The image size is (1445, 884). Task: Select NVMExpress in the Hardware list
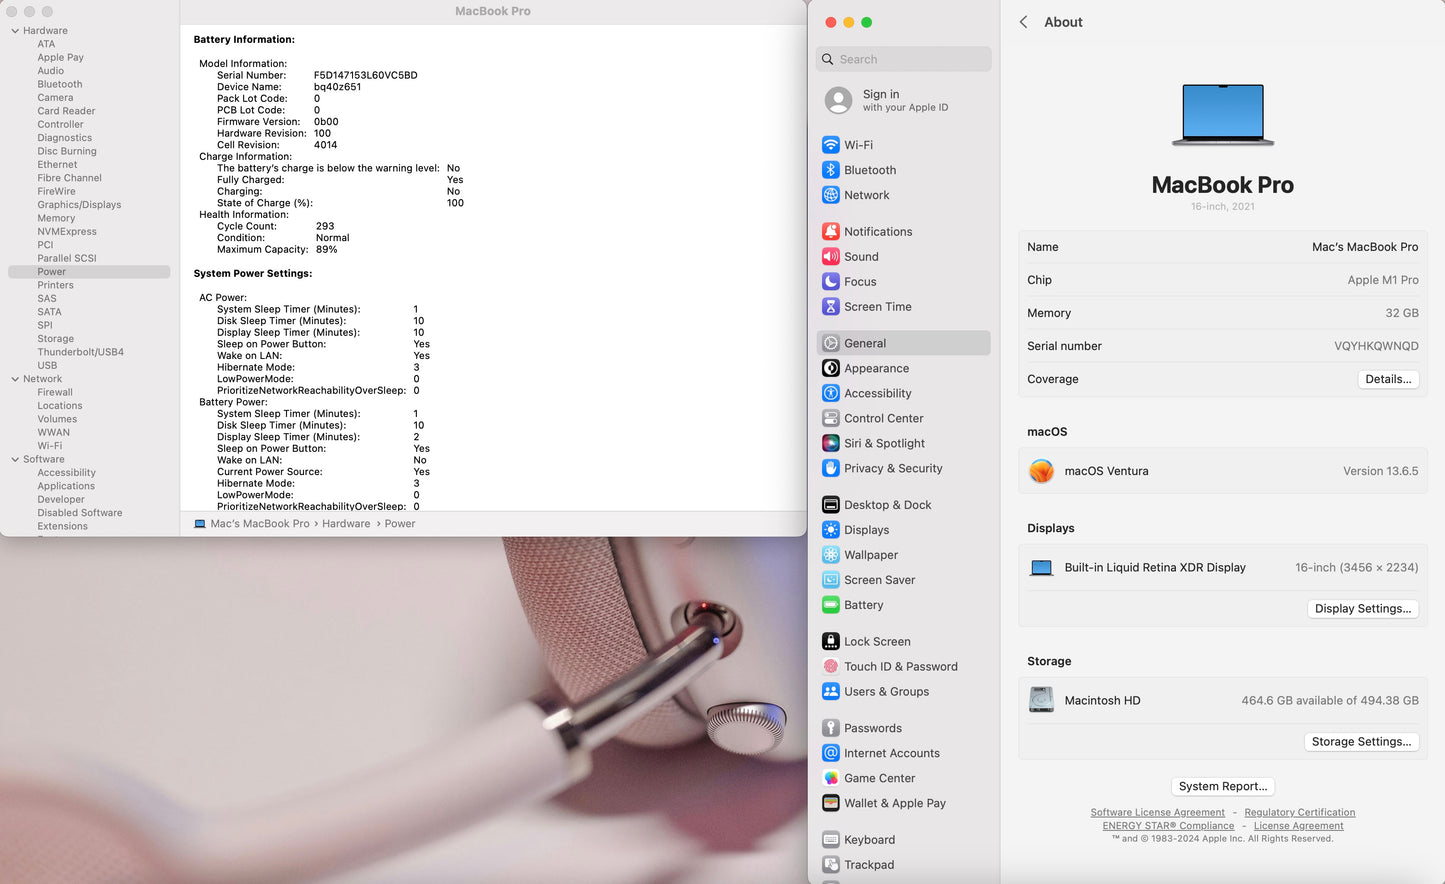coord(67,232)
